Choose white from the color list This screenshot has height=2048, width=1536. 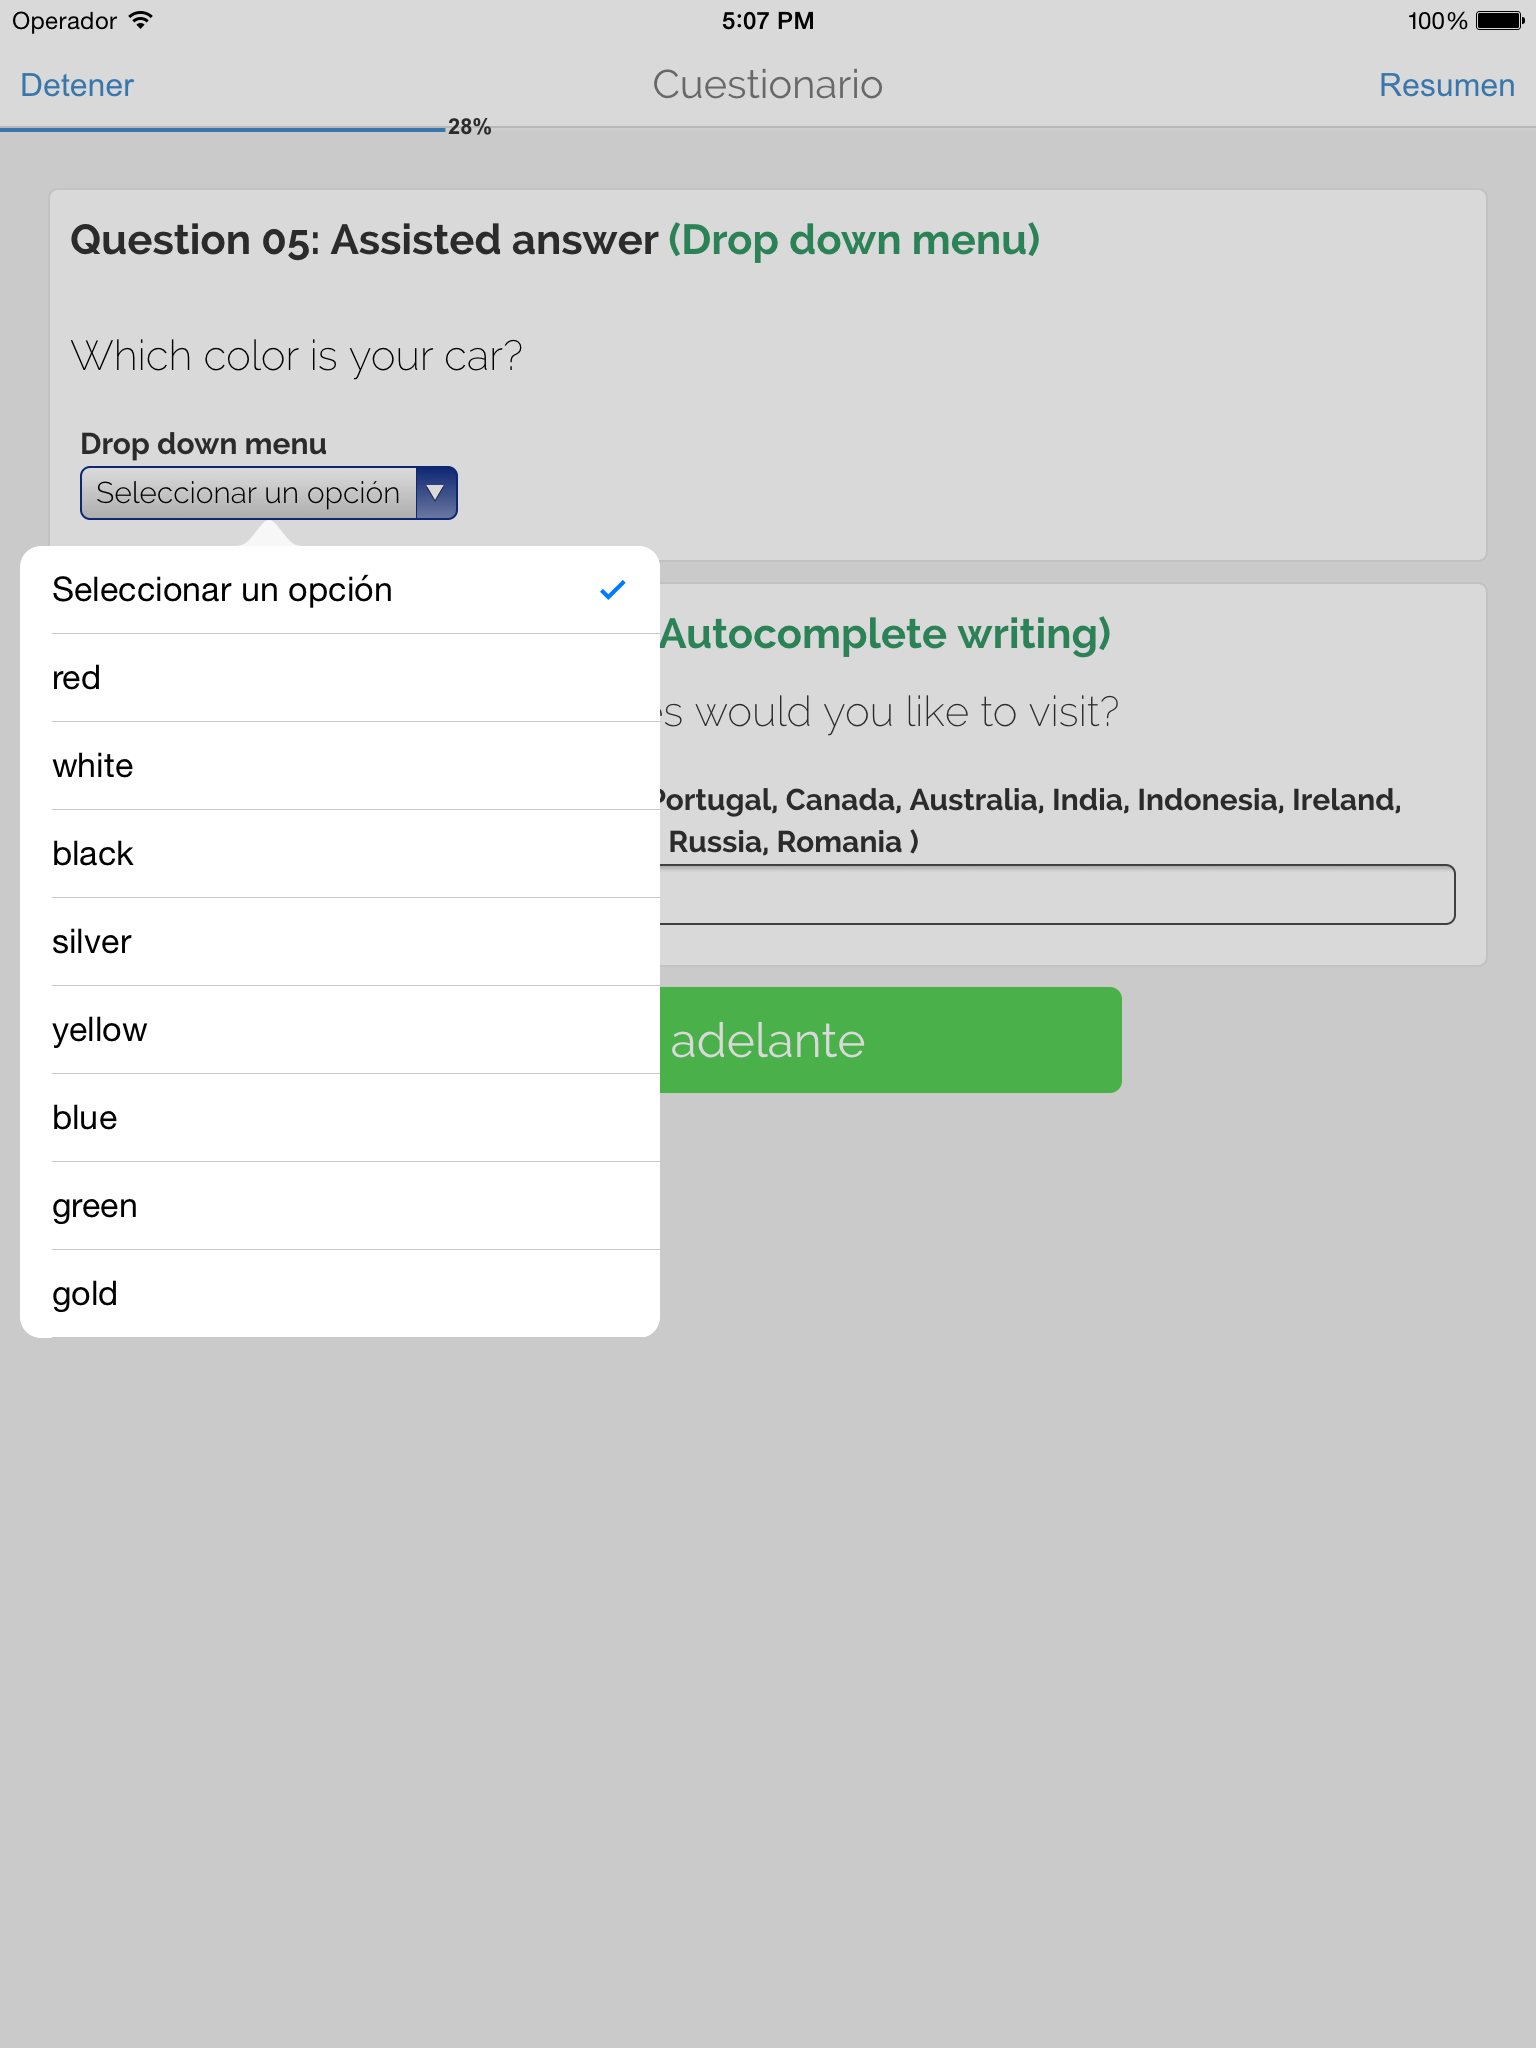pos(340,766)
